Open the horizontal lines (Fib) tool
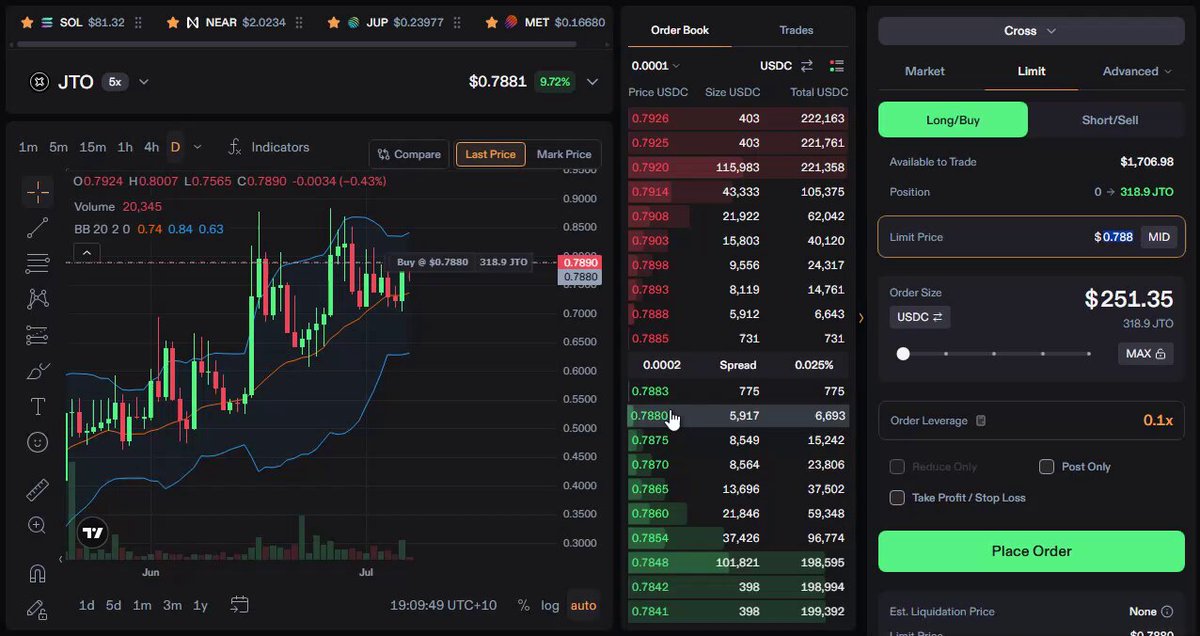This screenshot has height=636, width=1200. 38,264
